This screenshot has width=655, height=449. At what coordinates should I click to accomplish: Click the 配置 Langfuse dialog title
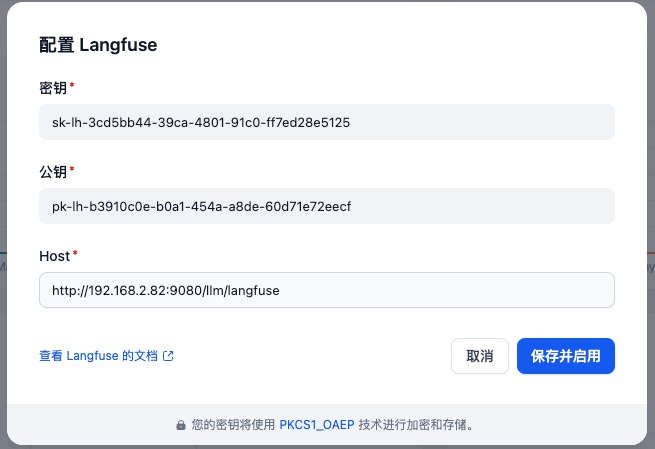tap(98, 45)
